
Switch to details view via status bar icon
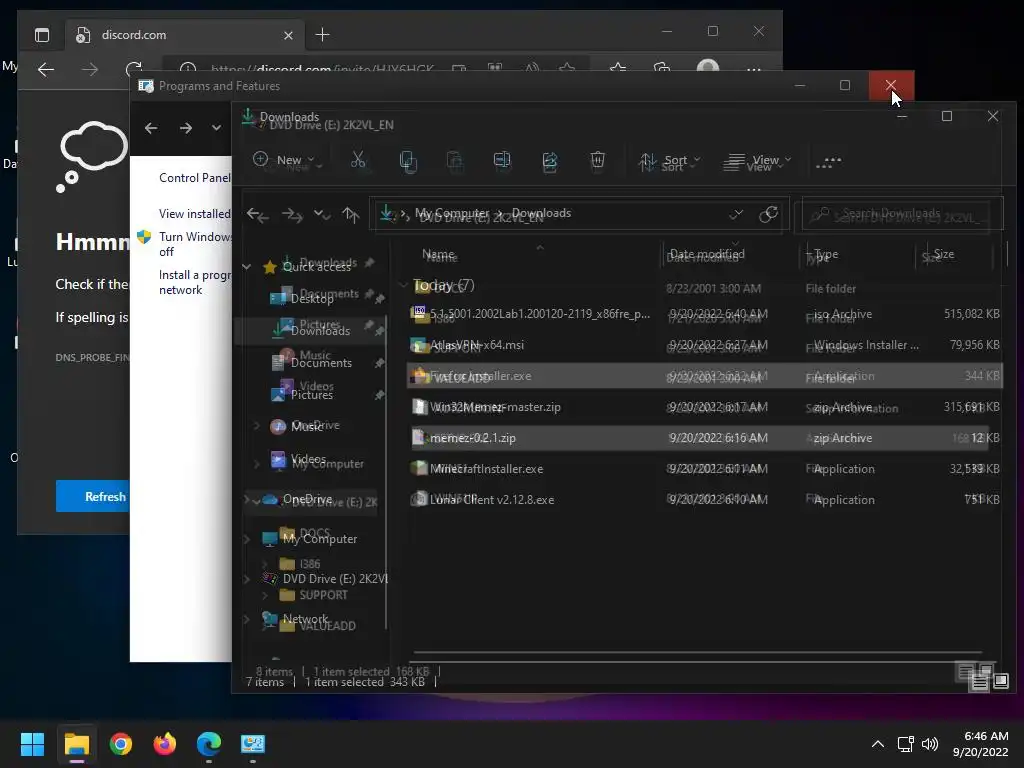pyautogui.click(x=980, y=682)
